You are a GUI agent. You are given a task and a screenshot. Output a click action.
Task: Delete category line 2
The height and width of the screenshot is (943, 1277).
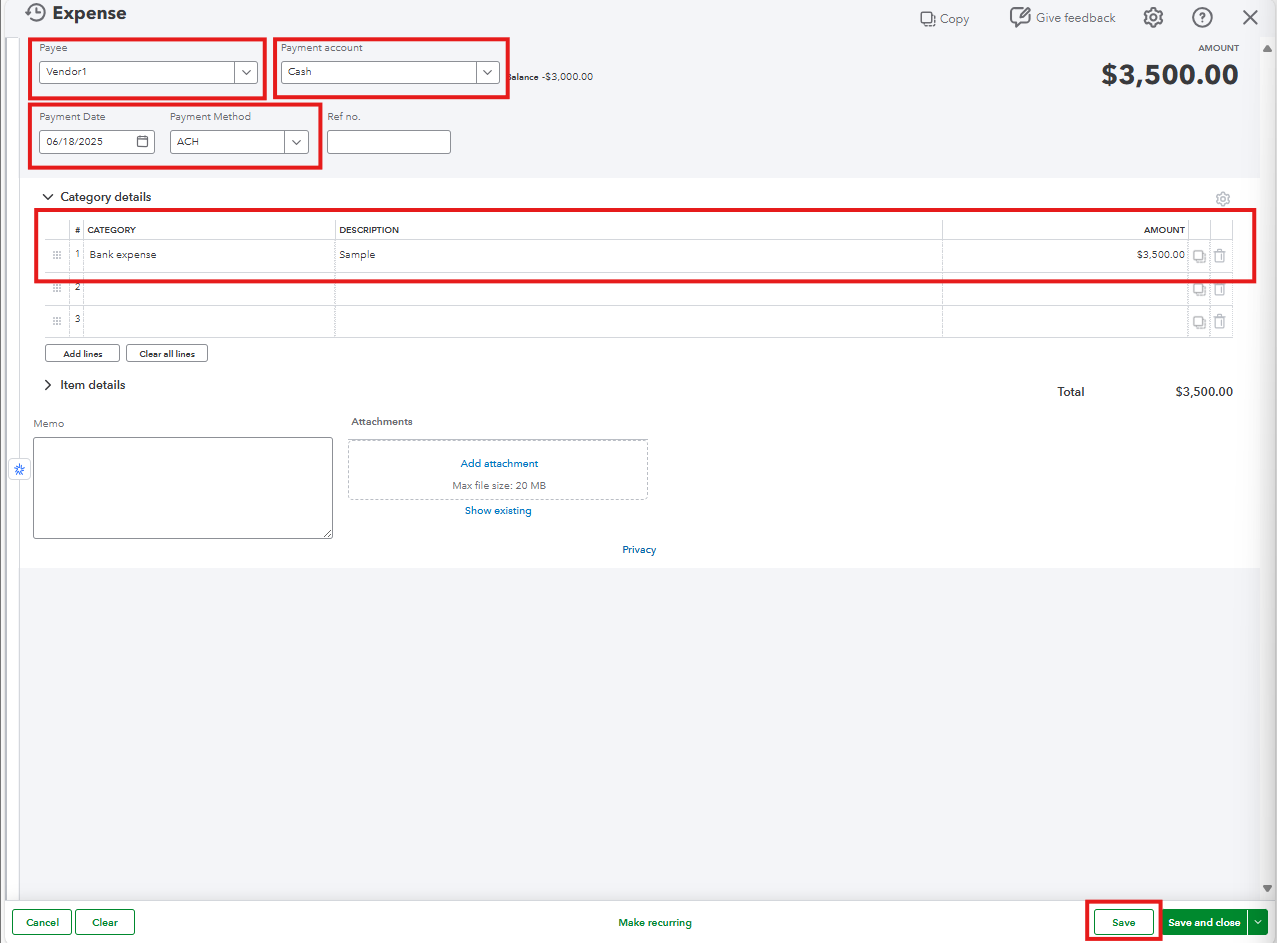tap(1220, 289)
